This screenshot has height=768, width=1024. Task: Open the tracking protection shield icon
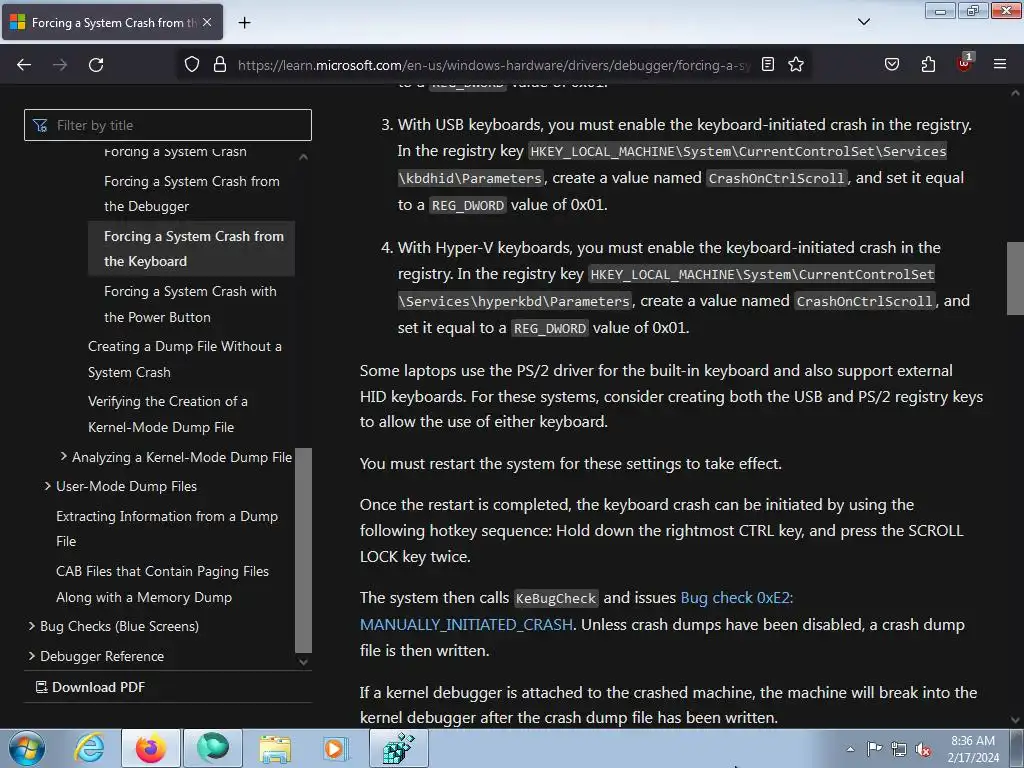tap(191, 65)
